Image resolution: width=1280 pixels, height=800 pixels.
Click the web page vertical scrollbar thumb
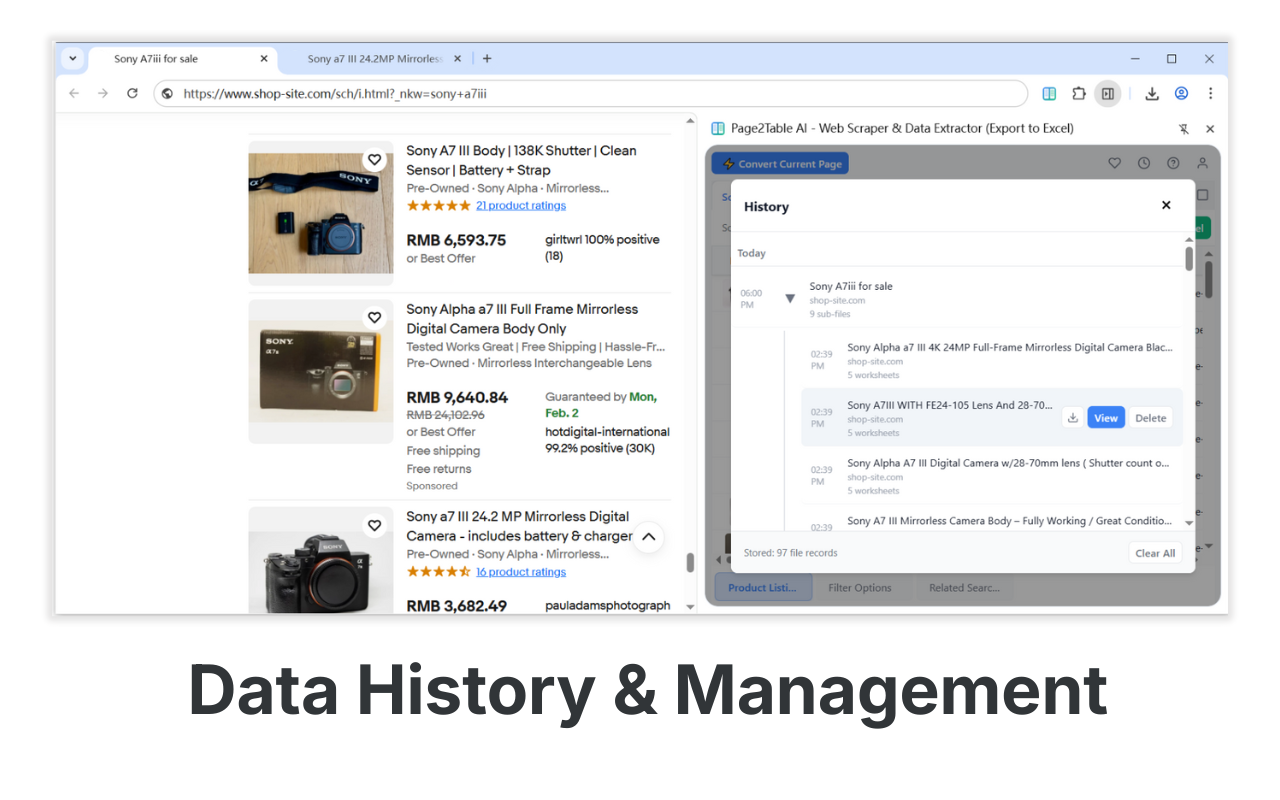pos(690,563)
